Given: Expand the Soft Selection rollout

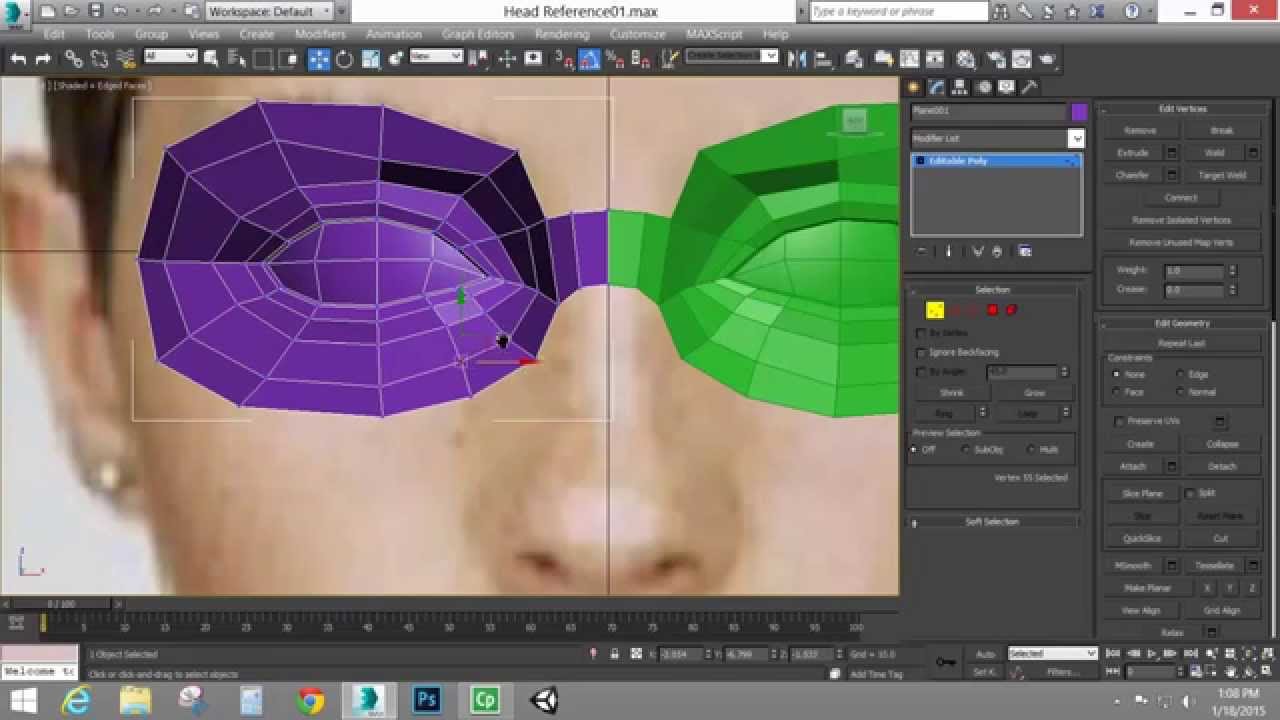Looking at the screenshot, I should tap(992, 522).
